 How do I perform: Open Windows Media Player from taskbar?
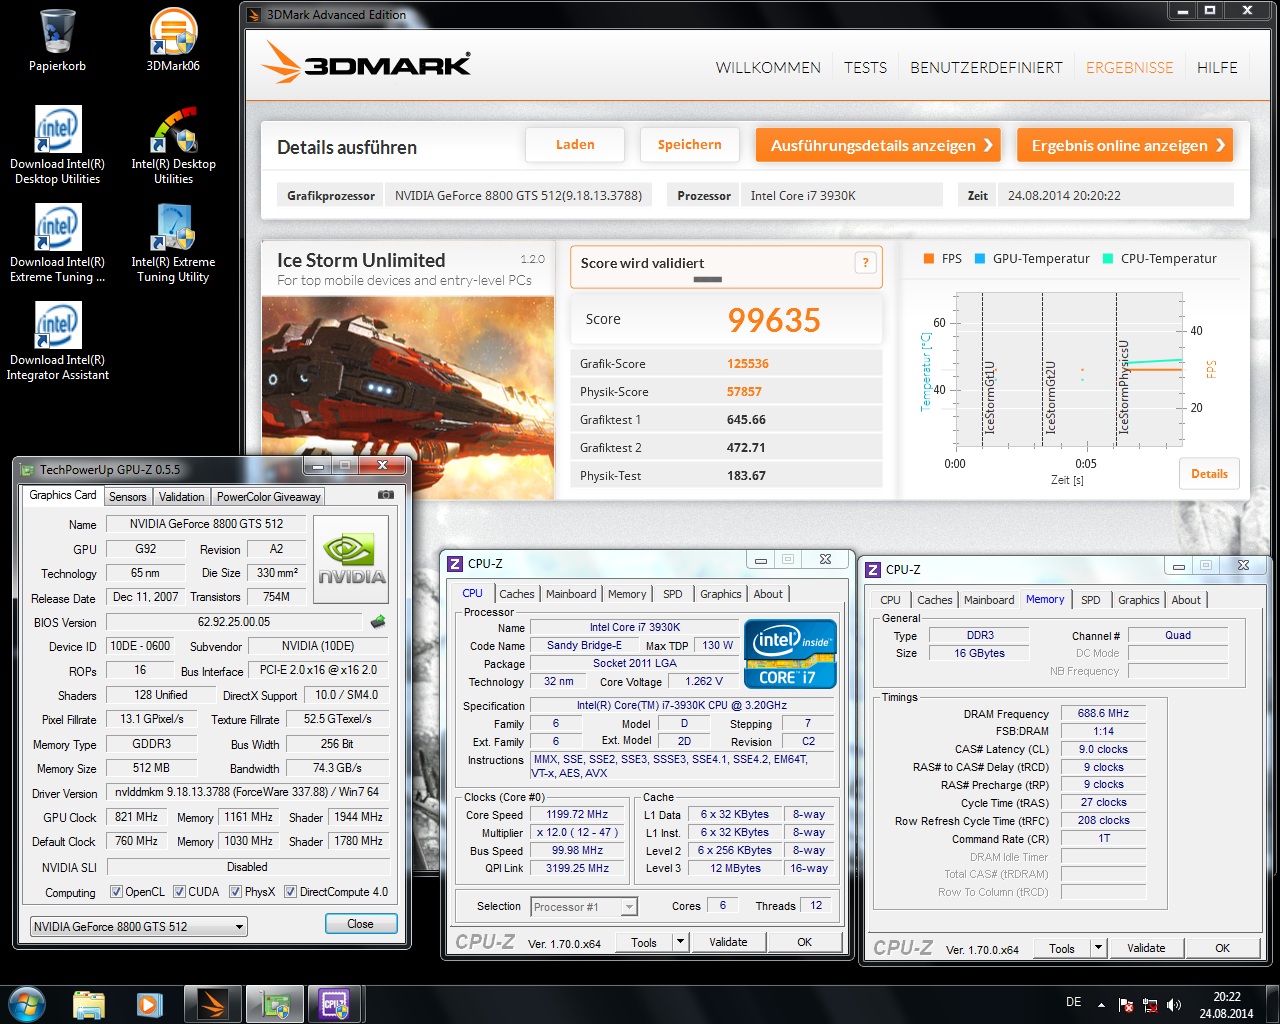[150, 1004]
